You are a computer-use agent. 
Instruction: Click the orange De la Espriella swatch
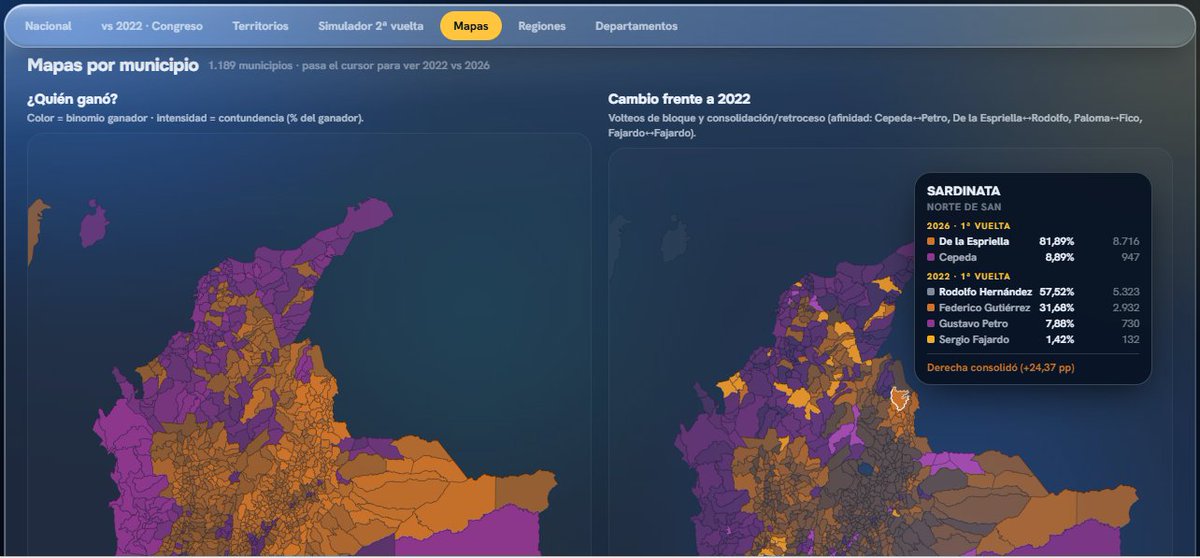931,242
